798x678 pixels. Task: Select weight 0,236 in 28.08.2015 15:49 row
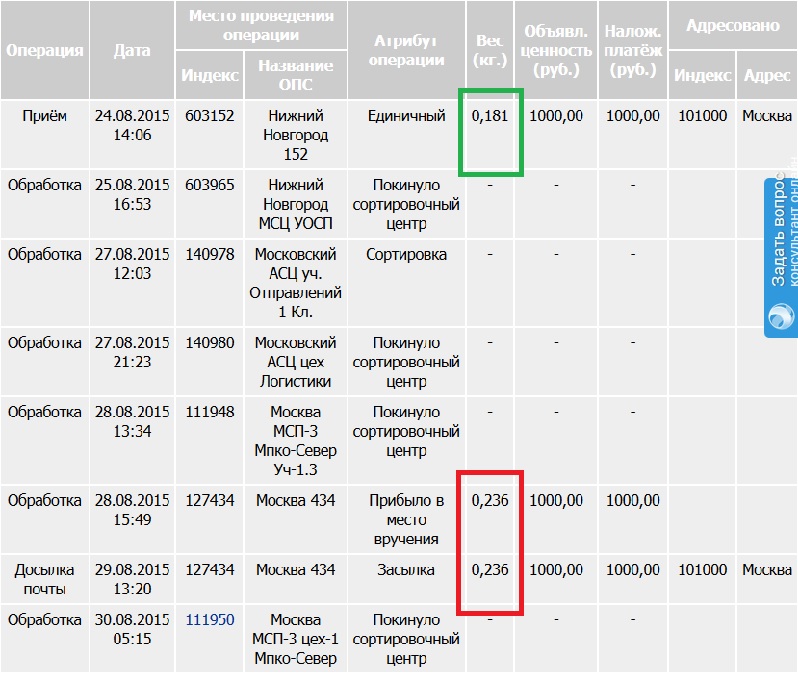(490, 500)
